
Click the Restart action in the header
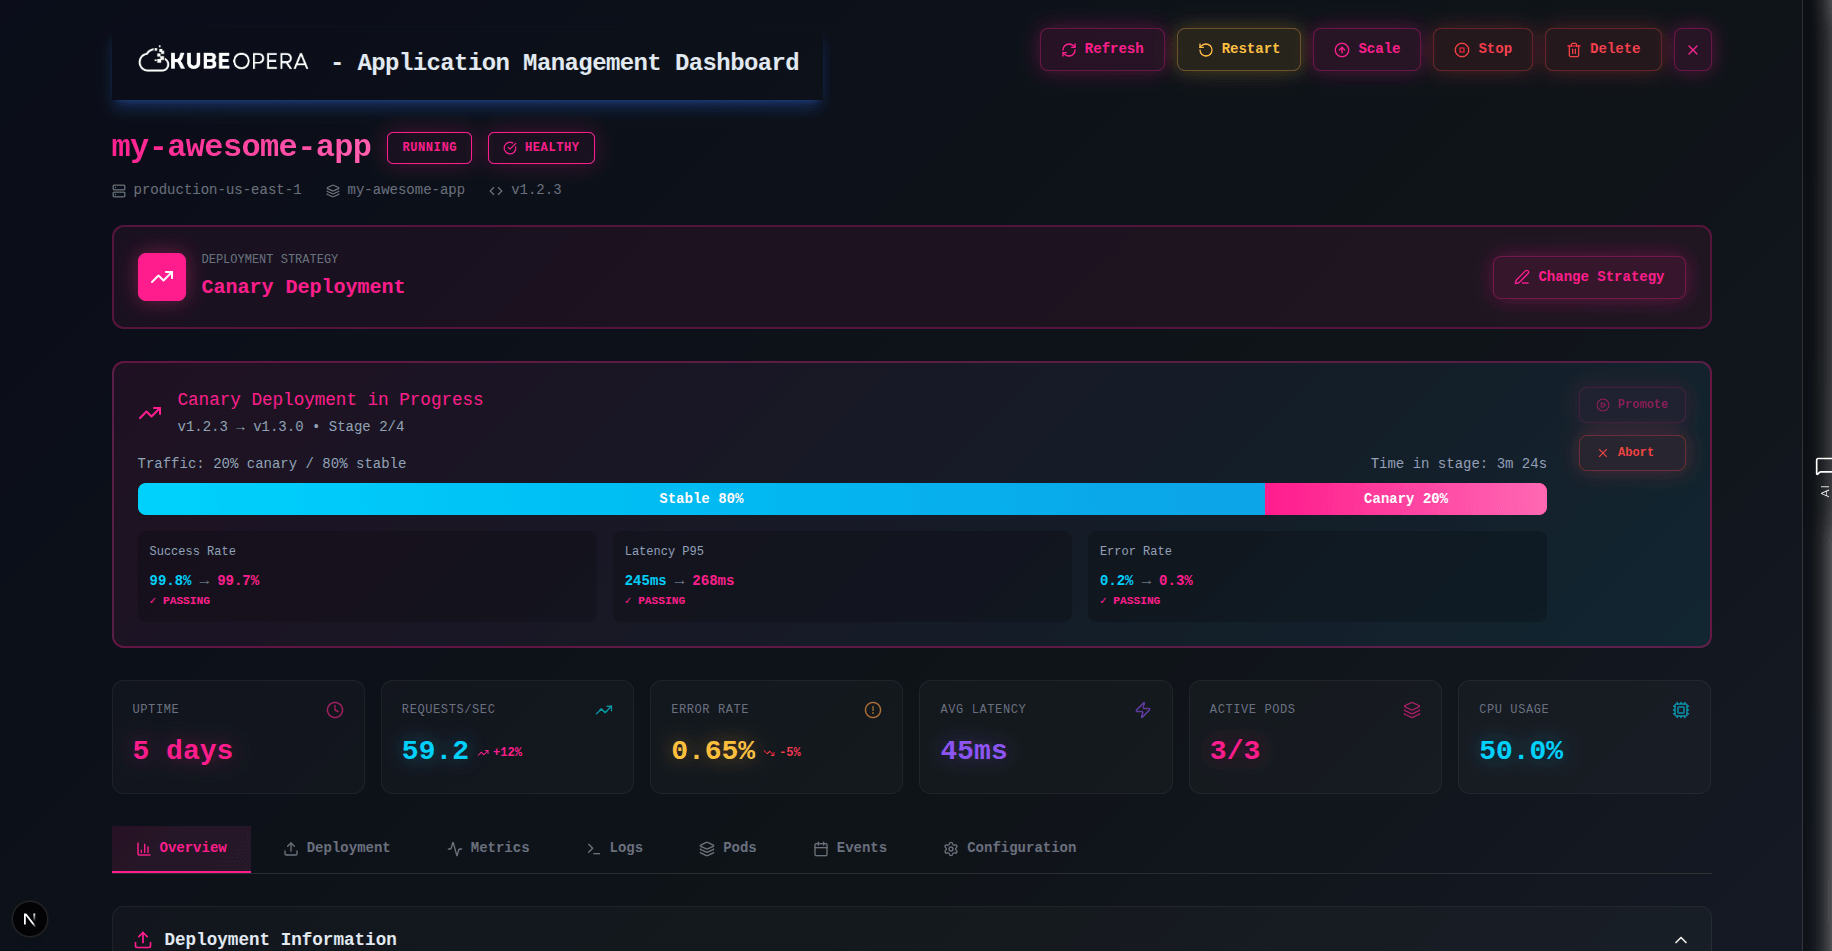pos(1238,48)
